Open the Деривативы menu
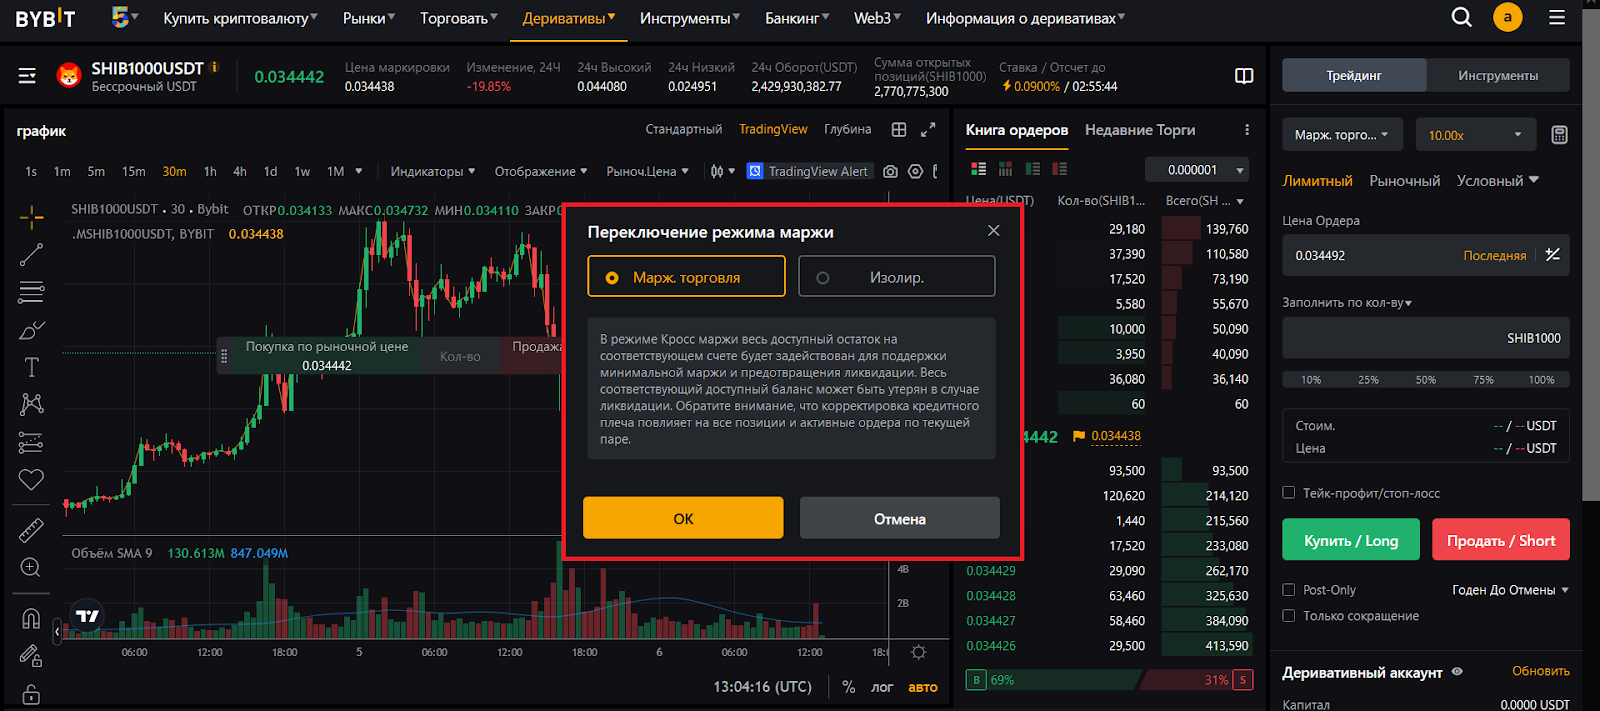Image resolution: width=1600 pixels, height=711 pixels. tap(569, 18)
